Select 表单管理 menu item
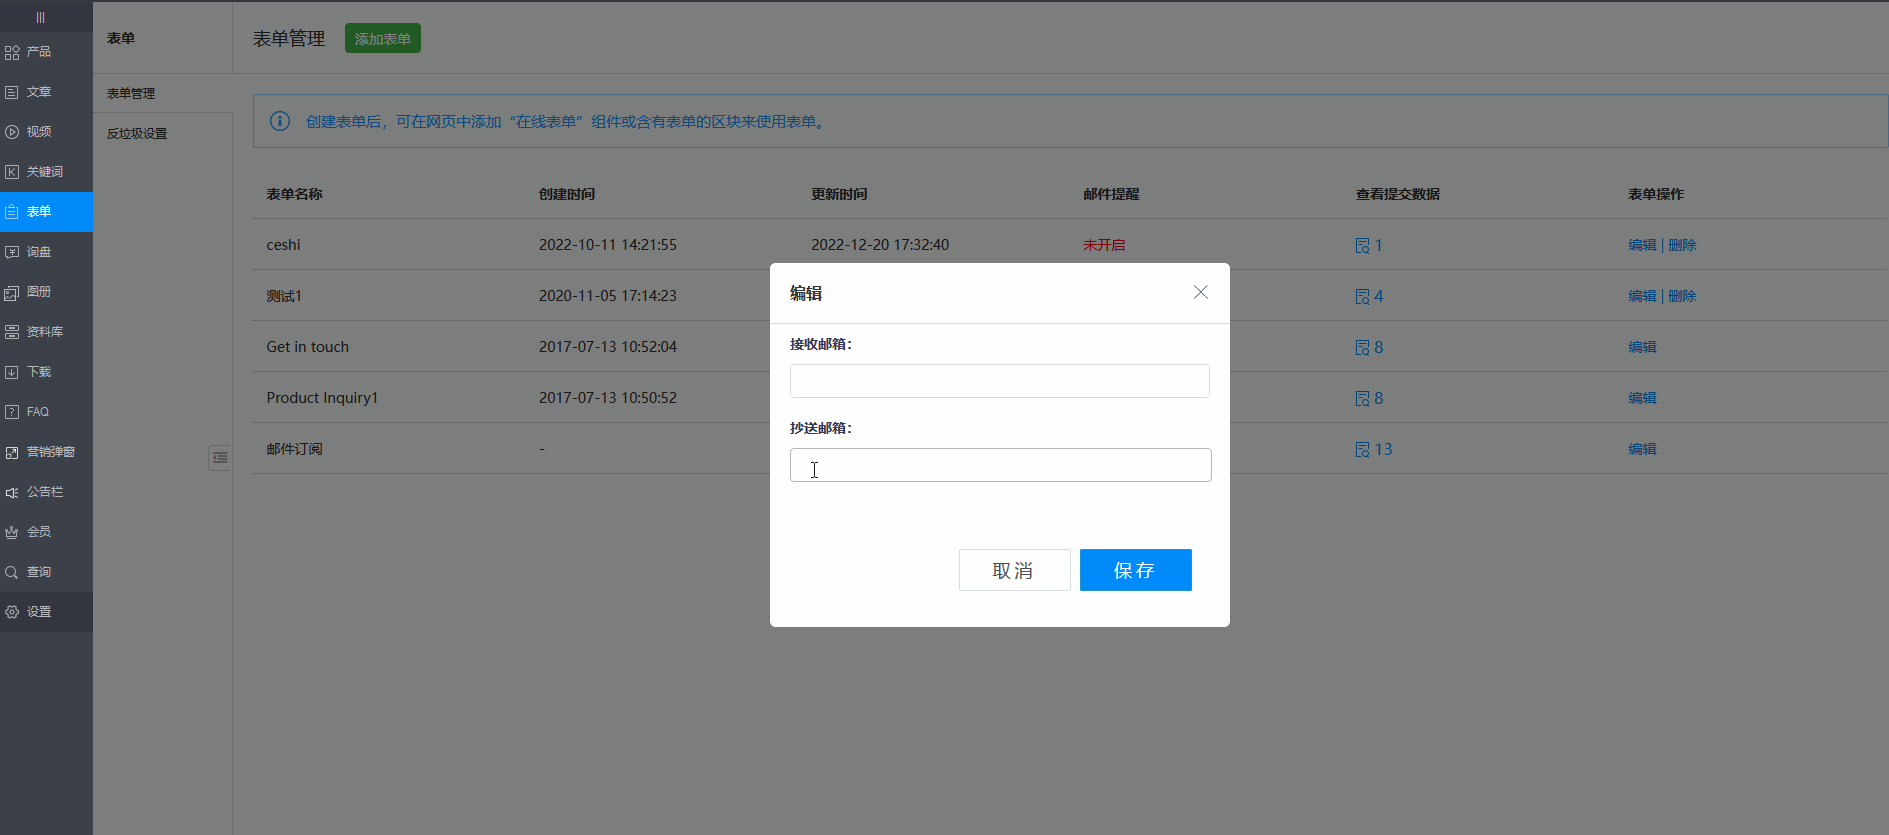 click(x=131, y=93)
